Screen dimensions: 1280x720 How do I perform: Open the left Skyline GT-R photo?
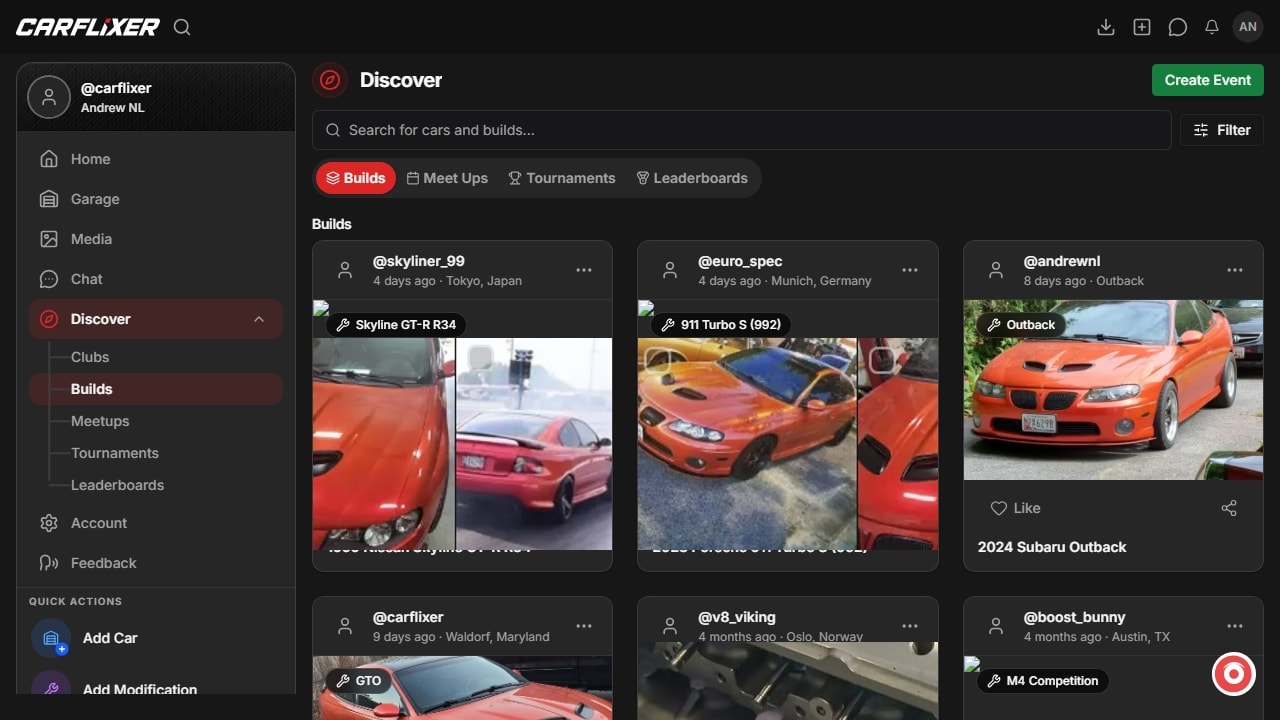pyautogui.click(x=384, y=444)
